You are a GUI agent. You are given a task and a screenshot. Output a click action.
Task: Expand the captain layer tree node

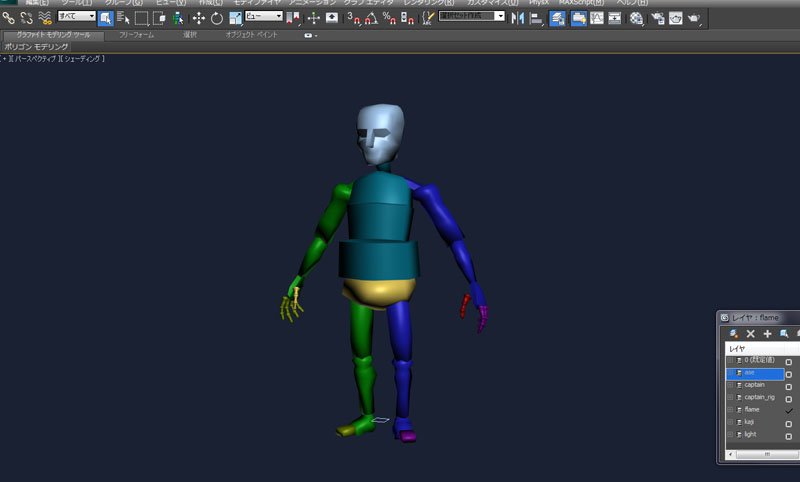pos(731,385)
